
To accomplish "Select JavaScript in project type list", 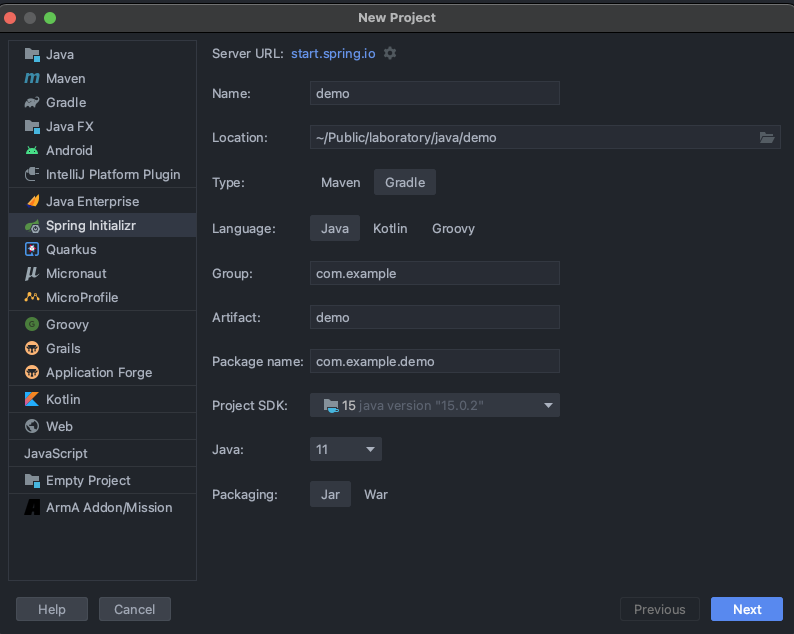I will [x=102, y=454].
